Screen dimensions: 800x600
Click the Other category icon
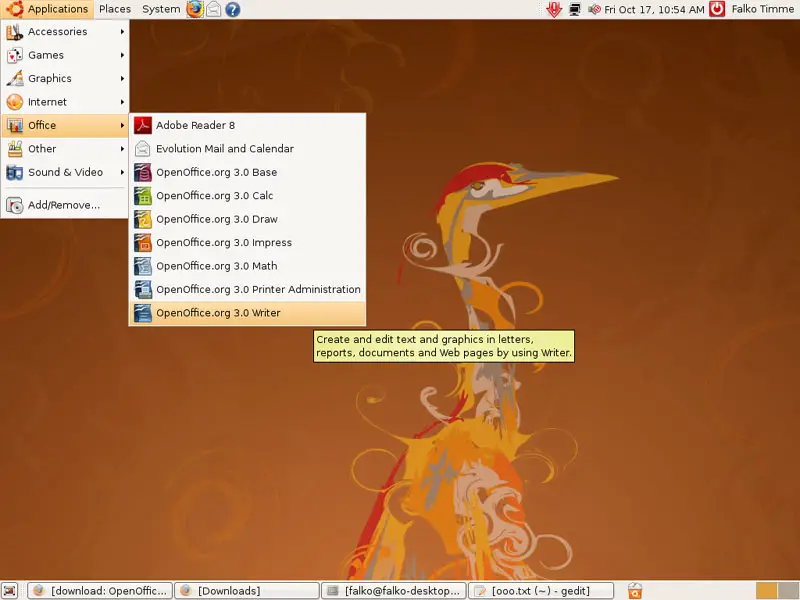click(x=15, y=149)
